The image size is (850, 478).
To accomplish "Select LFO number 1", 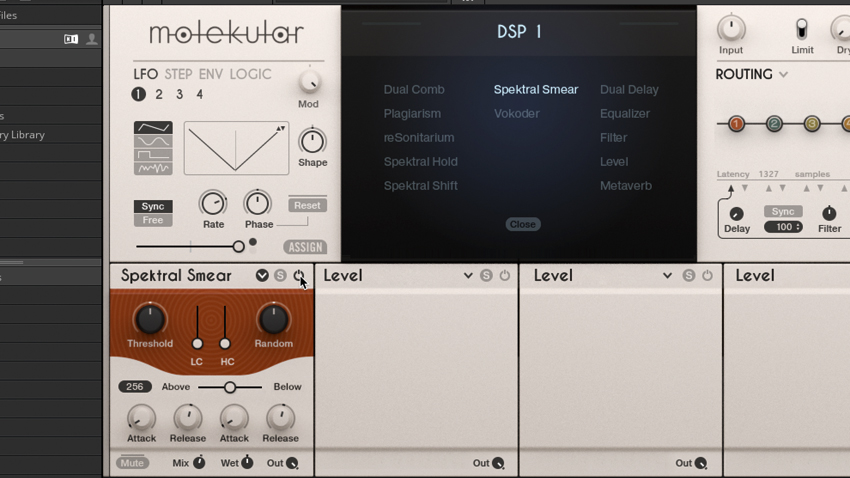I will tap(138, 94).
